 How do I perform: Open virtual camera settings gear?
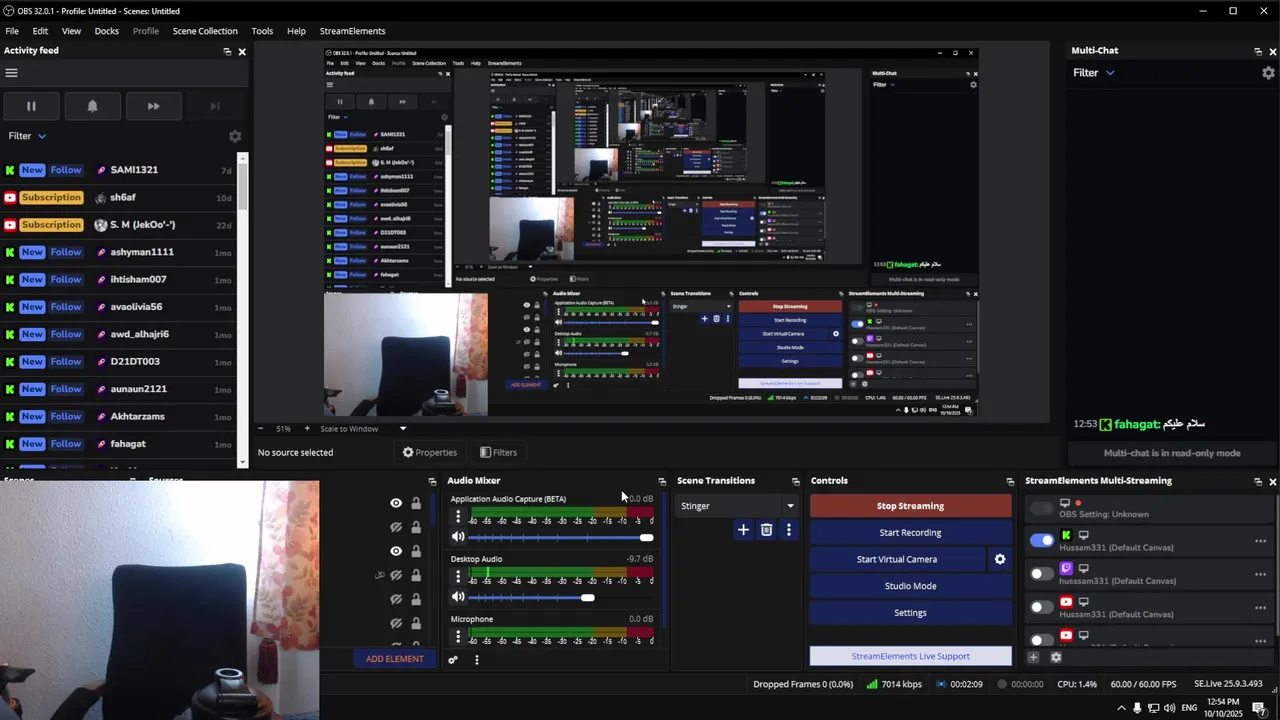(999, 559)
